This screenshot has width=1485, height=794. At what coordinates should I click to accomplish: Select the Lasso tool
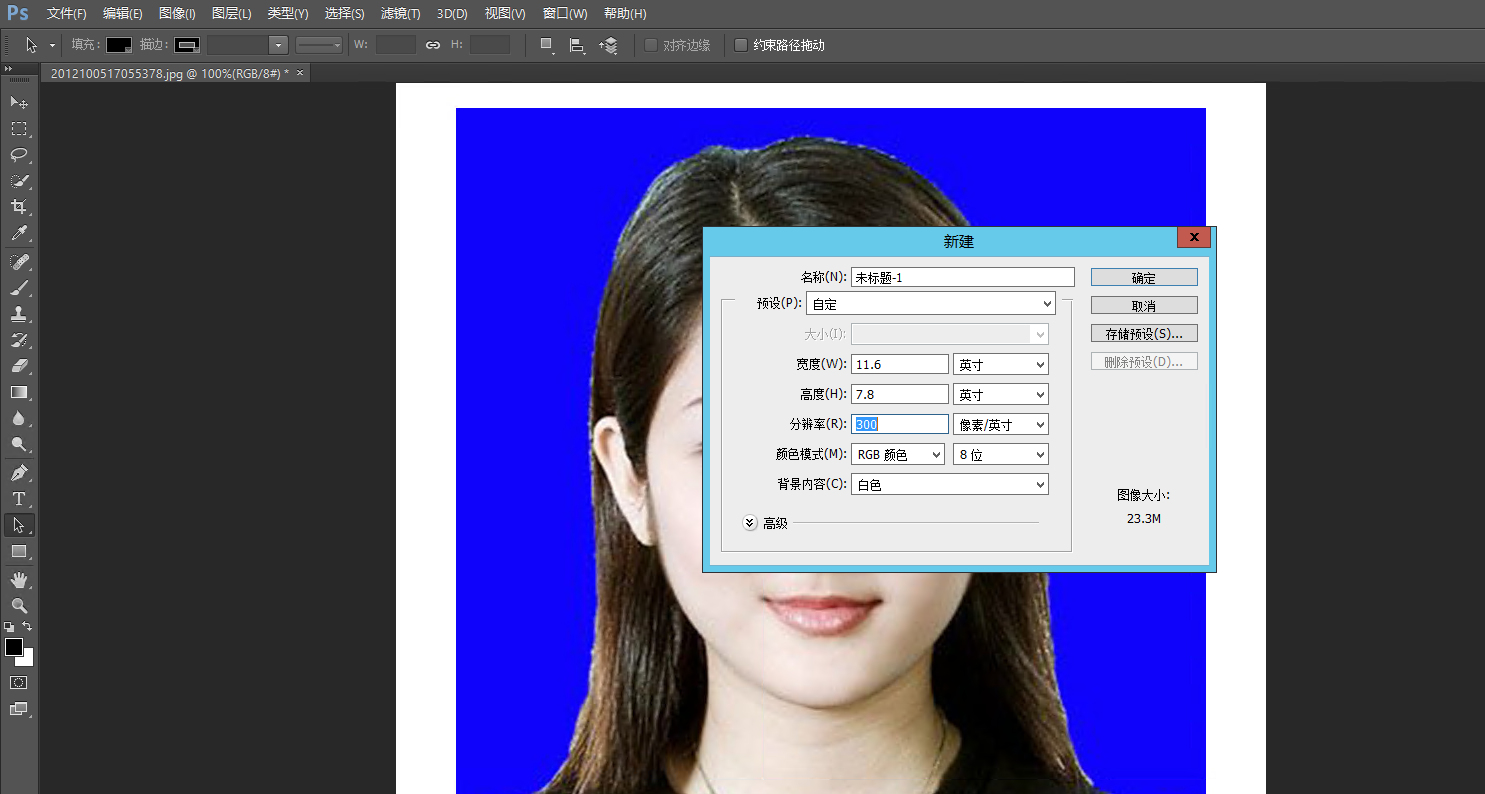coord(19,155)
